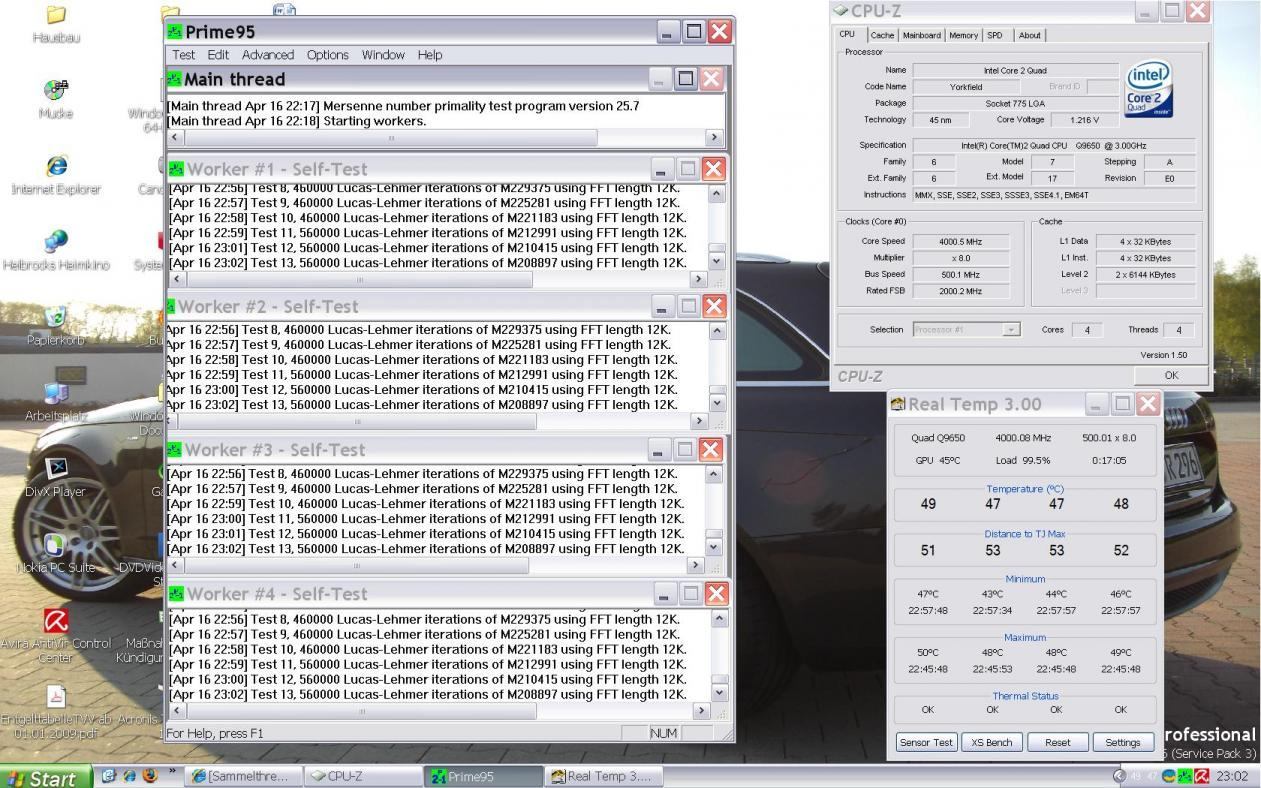This screenshot has width=1261, height=788.
Task: Switch to Sammelthread taskbar item
Action: click(x=245, y=777)
